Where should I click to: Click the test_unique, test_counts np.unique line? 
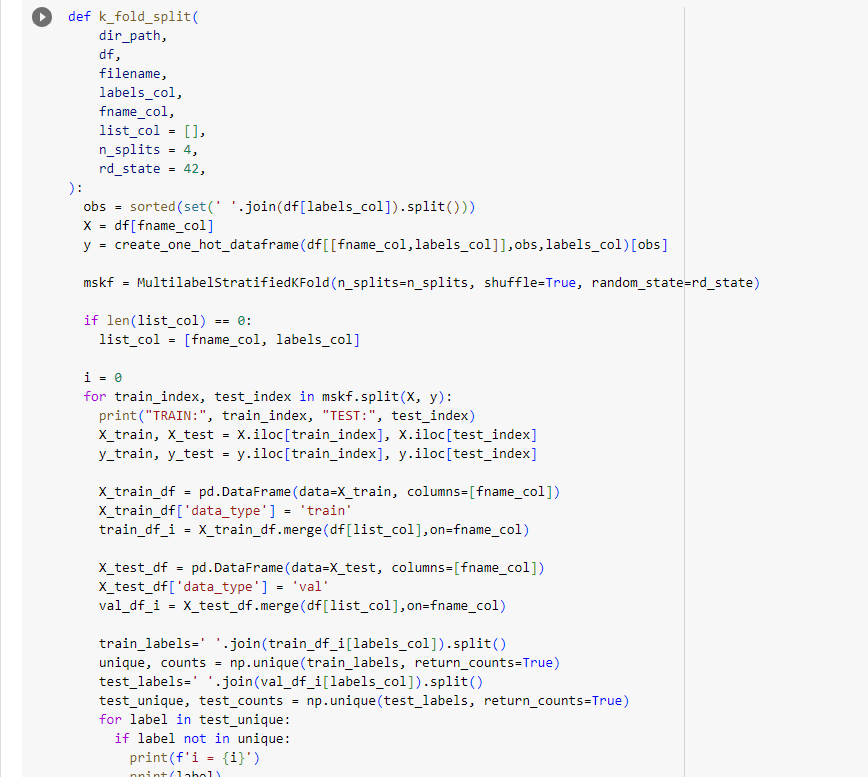pyautogui.click(x=364, y=701)
